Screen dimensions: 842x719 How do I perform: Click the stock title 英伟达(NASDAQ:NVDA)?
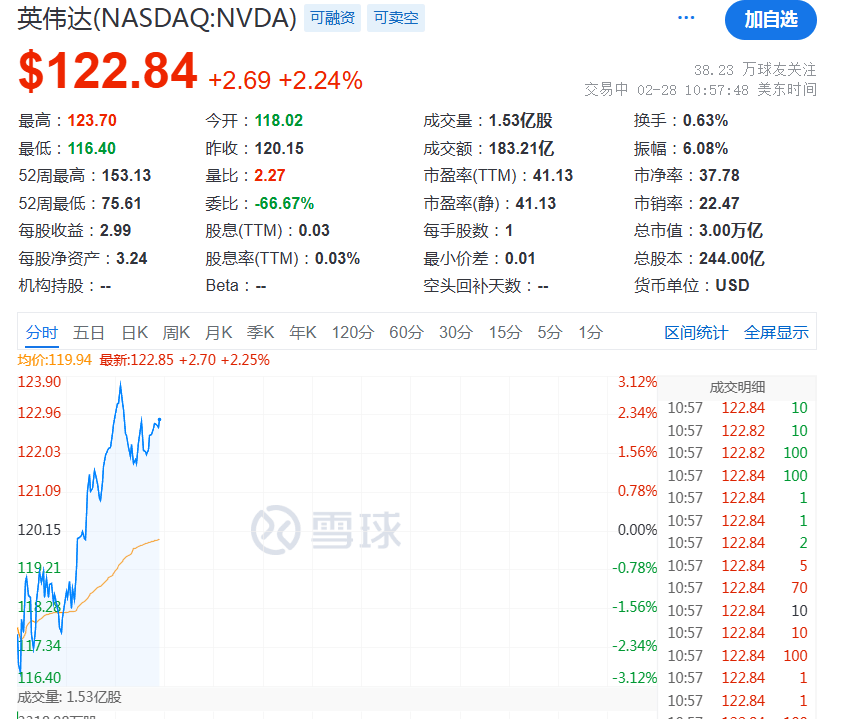[157, 19]
